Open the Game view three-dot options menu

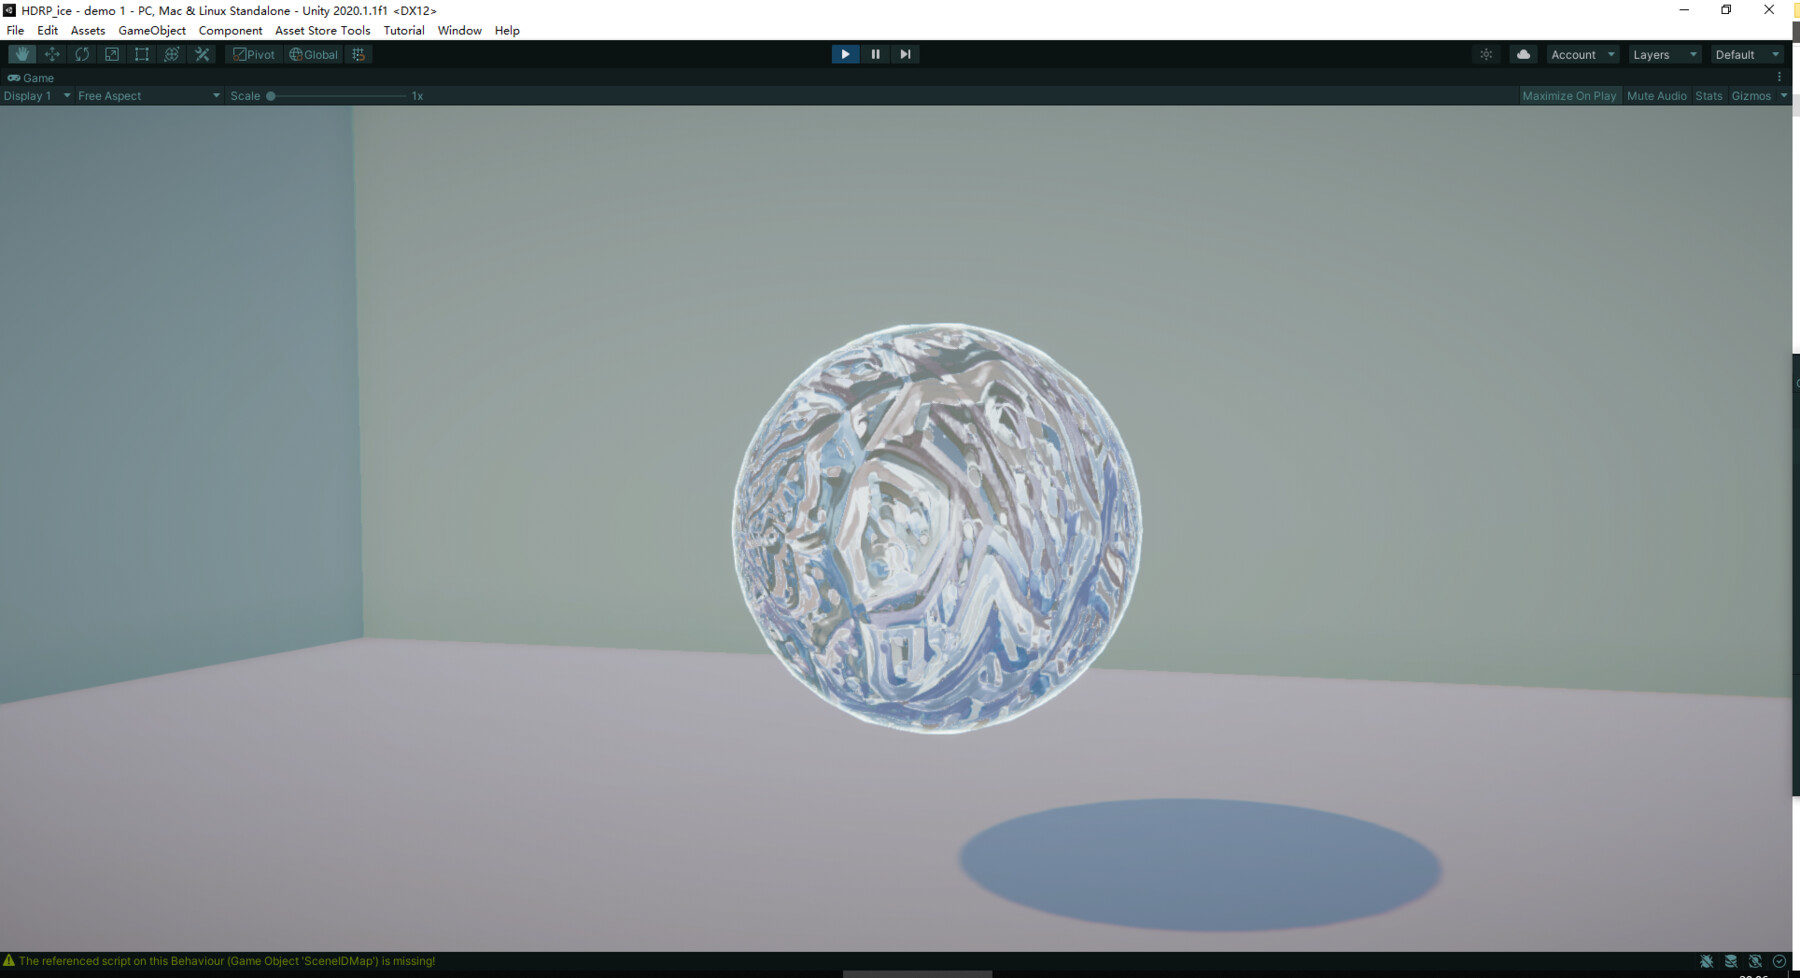[x=1779, y=77]
